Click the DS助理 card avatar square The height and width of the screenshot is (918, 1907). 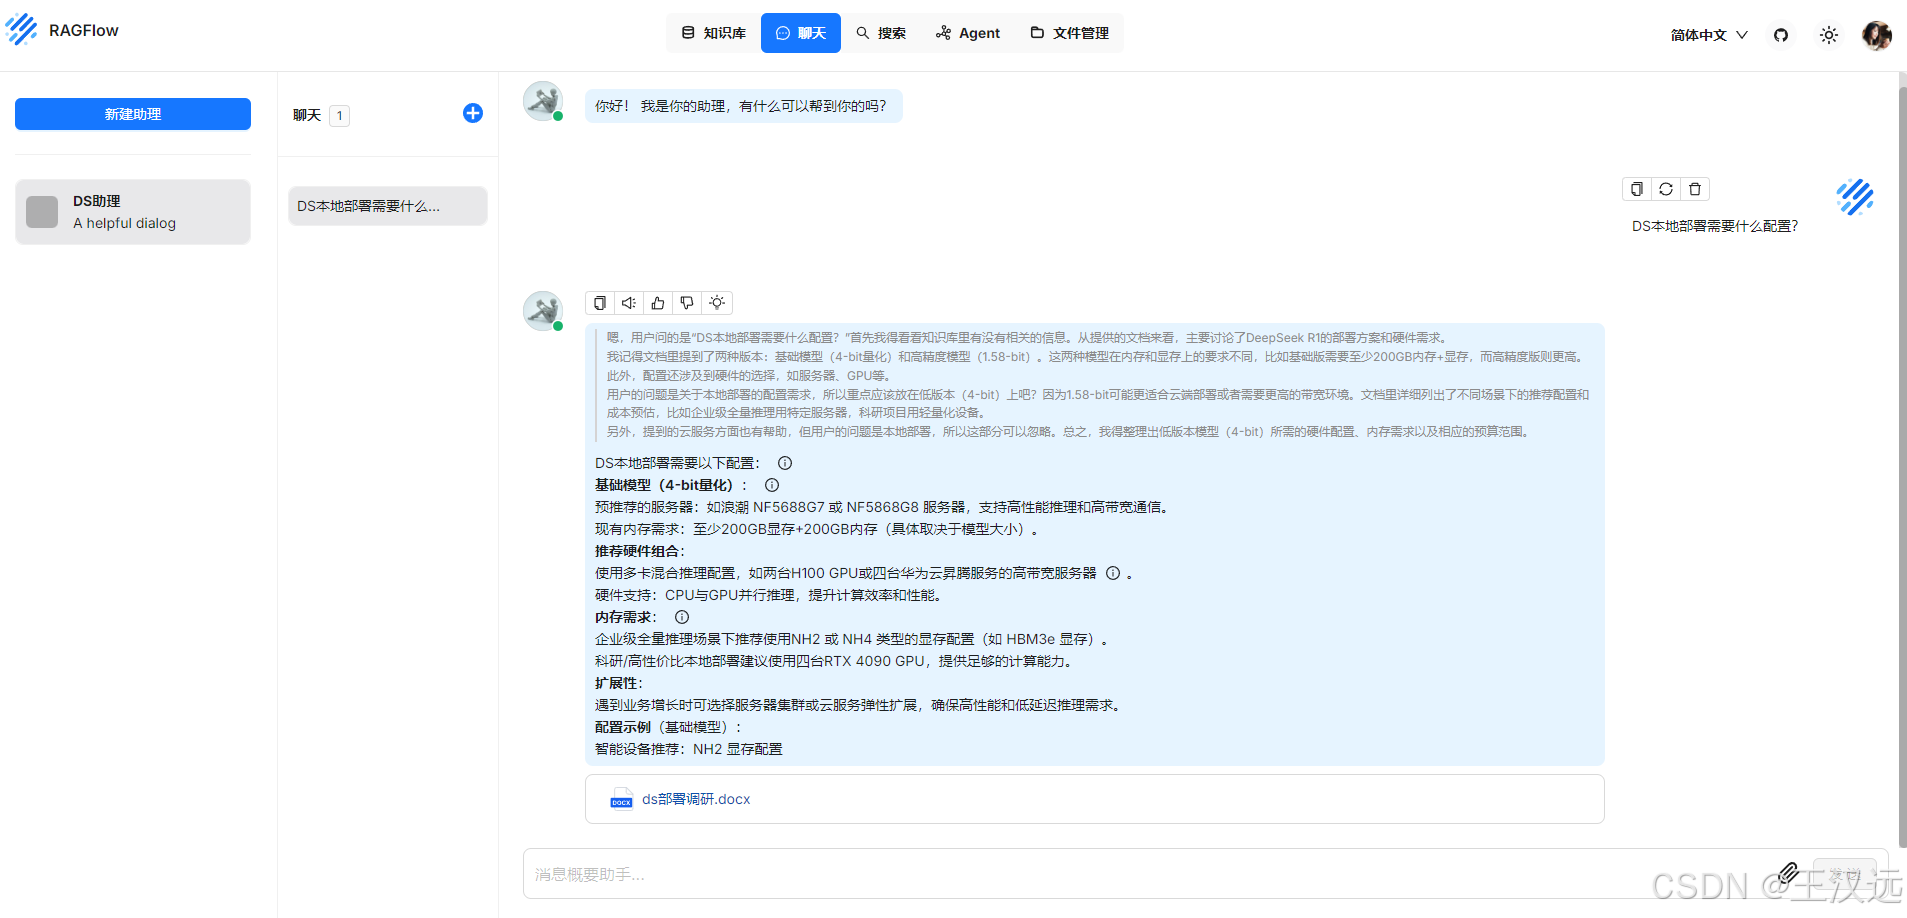(x=42, y=212)
